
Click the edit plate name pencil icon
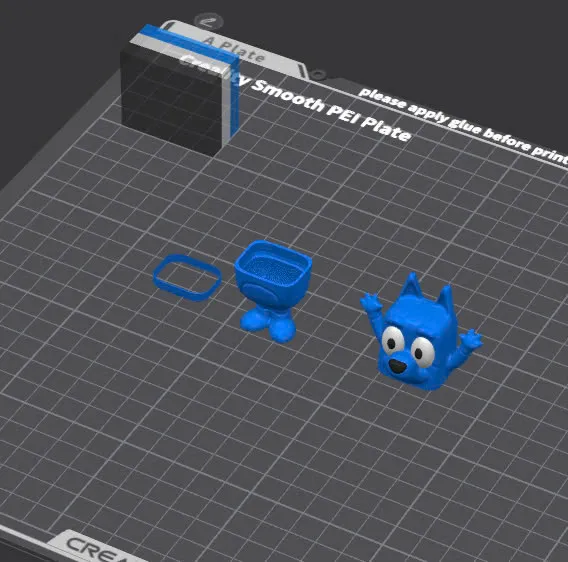tap(208, 22)
